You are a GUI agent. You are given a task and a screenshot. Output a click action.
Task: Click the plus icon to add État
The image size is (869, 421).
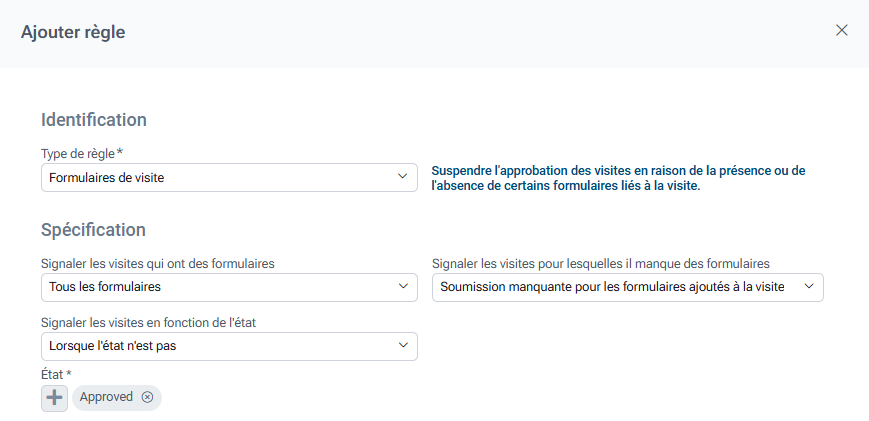(x=54, y=397)
